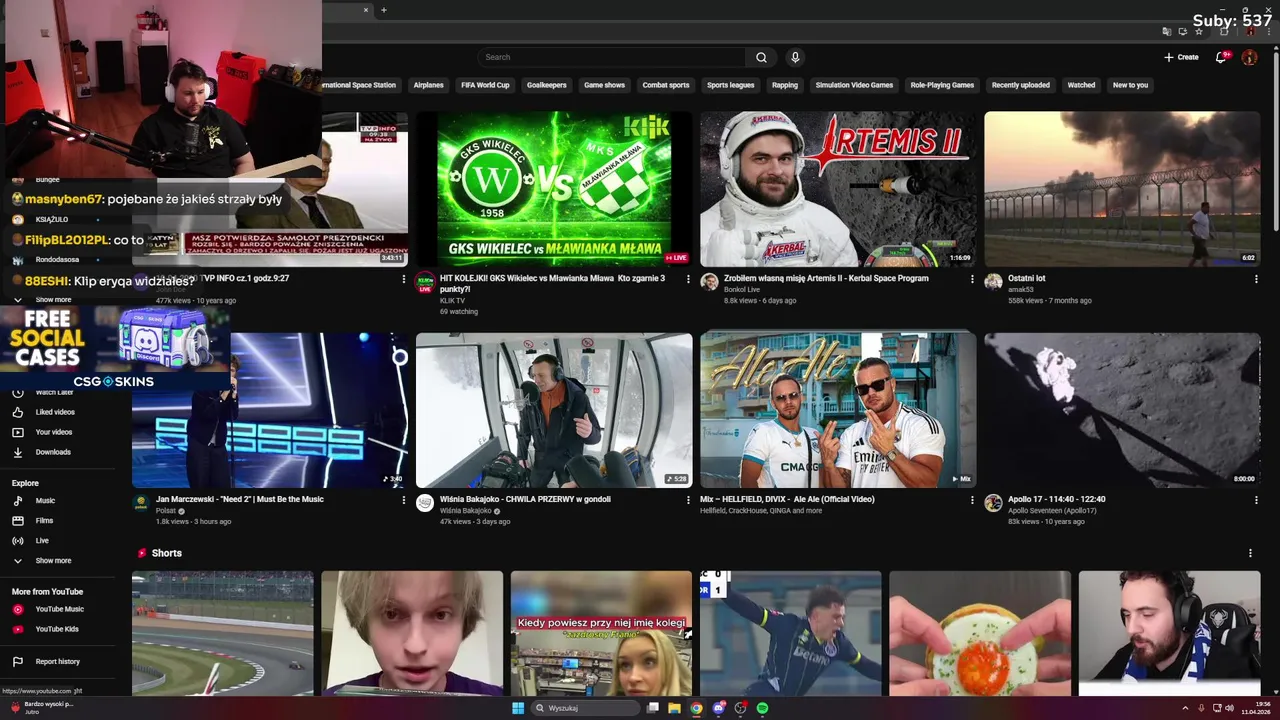Open Report history in sidebar

[x=57, y=661]
